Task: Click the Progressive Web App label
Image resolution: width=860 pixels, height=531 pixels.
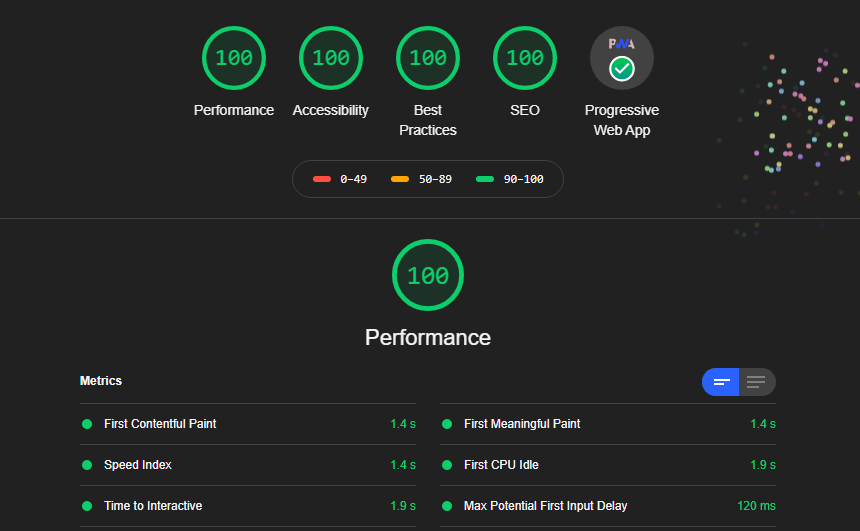Action: 622,120
